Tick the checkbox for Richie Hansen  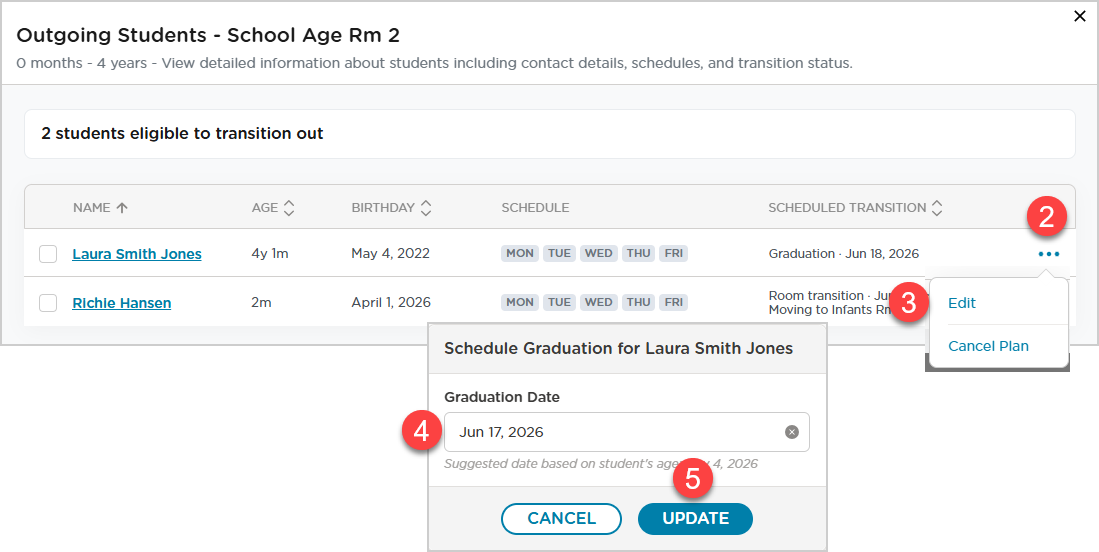(x=48, y=303)
